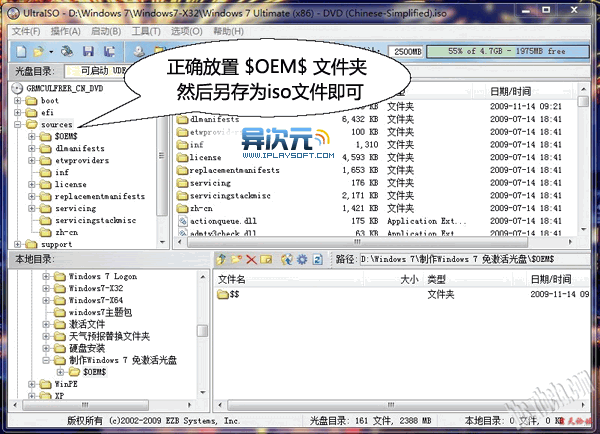Viewport: 600px width, 434px height.
Task: Click local tree vertical scrollbar thumb
Action: coord(202,331)
